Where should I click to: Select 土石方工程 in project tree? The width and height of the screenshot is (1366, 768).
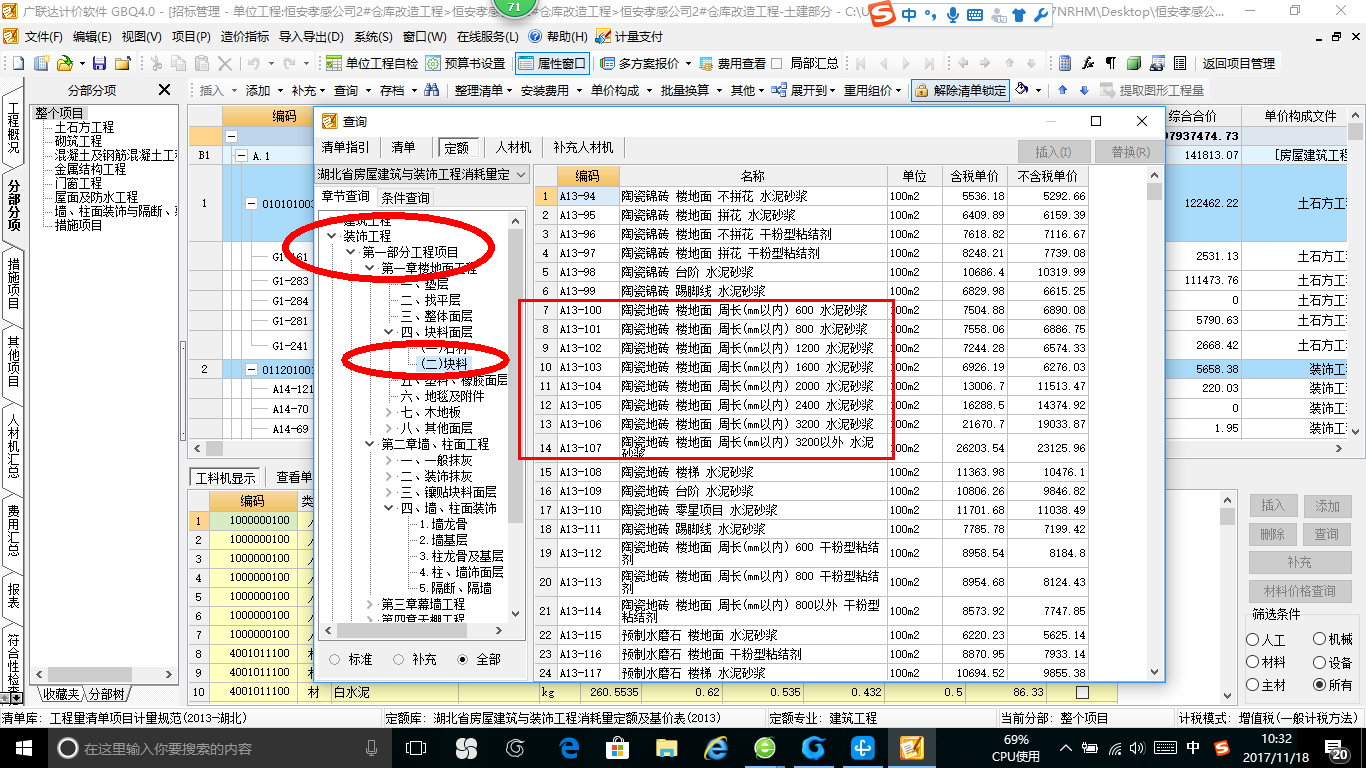pos(84,128)
